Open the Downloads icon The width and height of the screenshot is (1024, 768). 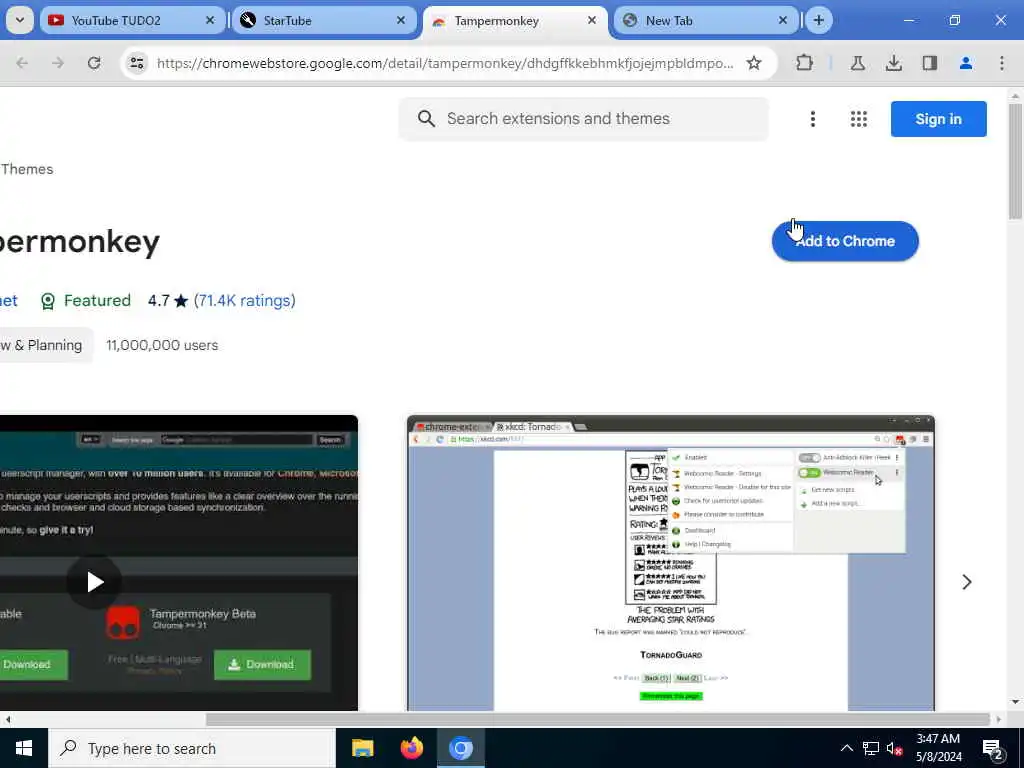click(893, 63)
